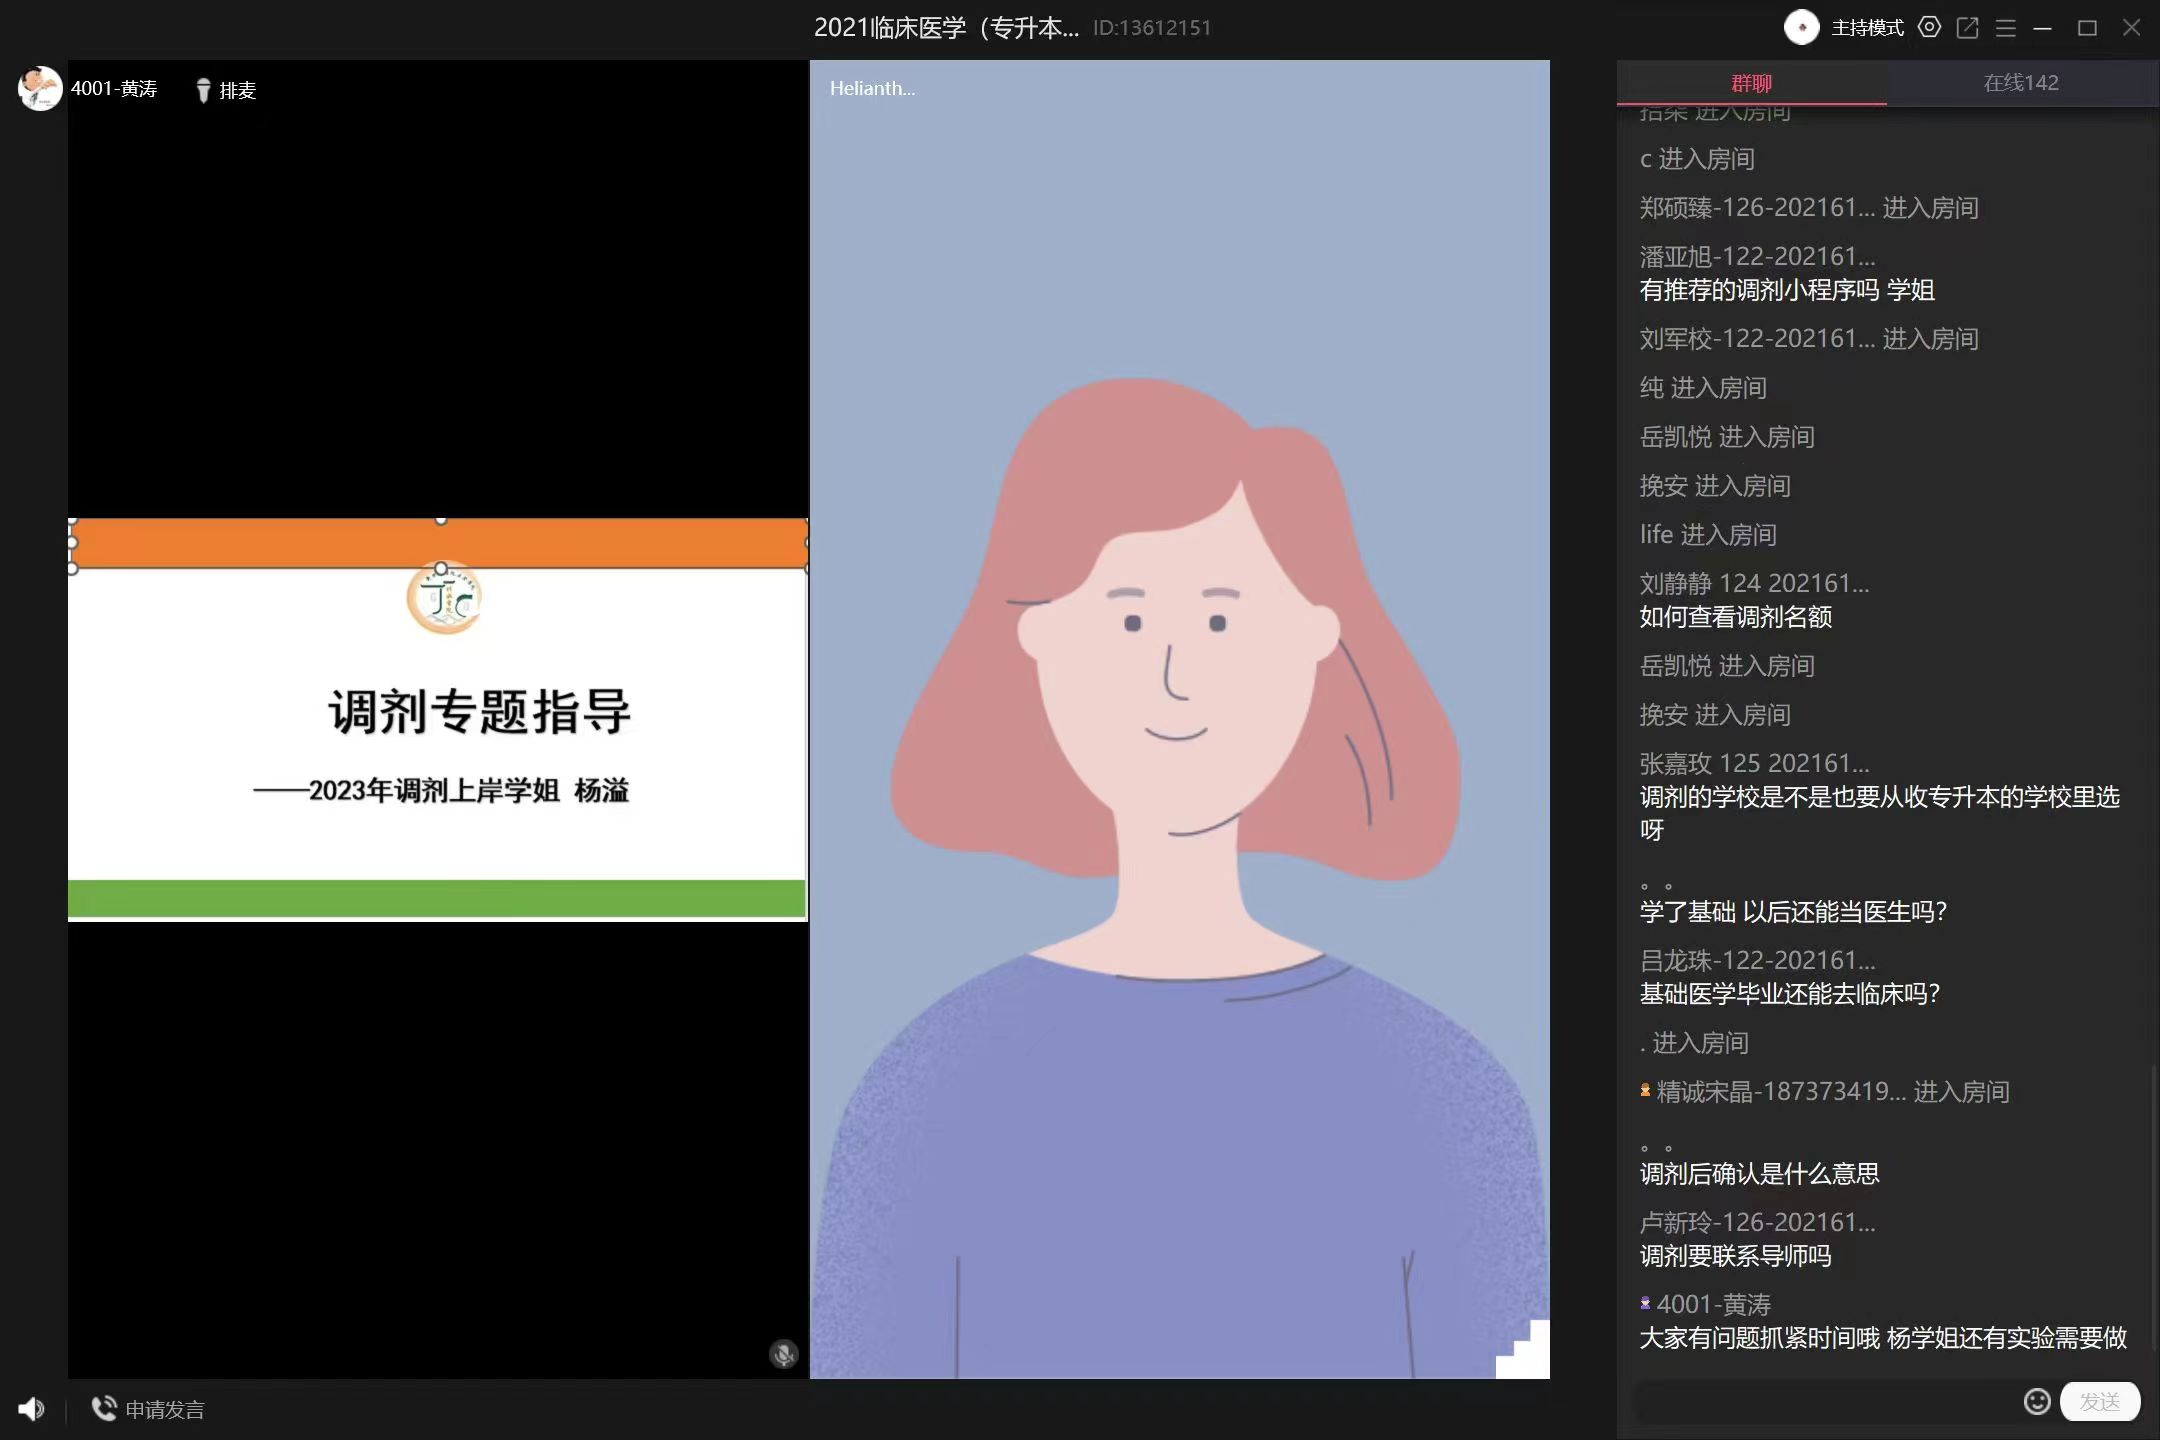
Task: Maximize the live room window
Action: click(x=2087, y=28)
